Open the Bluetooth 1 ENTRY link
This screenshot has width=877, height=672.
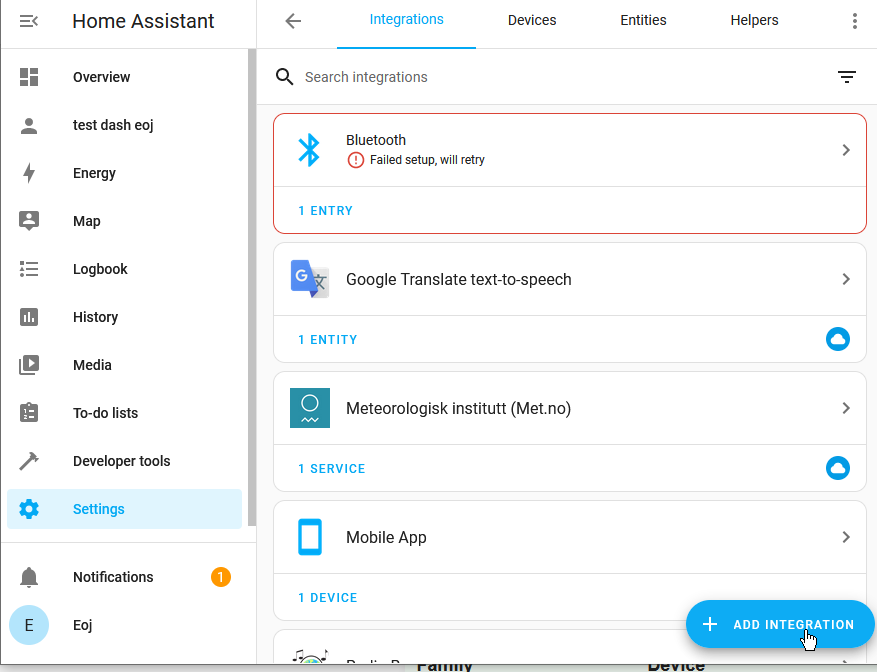click(x=326, y=211)
